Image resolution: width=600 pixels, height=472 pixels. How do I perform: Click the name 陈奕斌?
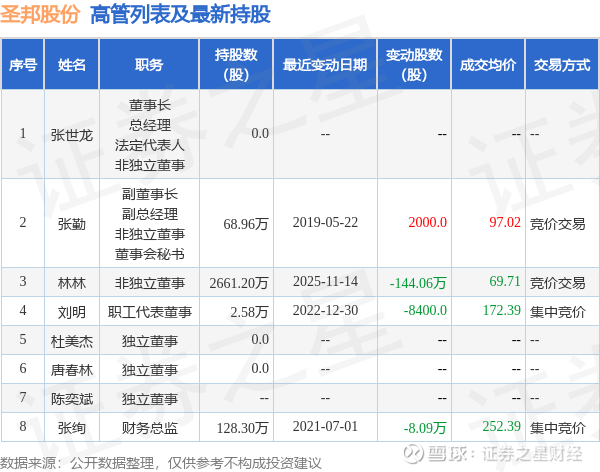[72, 399]
